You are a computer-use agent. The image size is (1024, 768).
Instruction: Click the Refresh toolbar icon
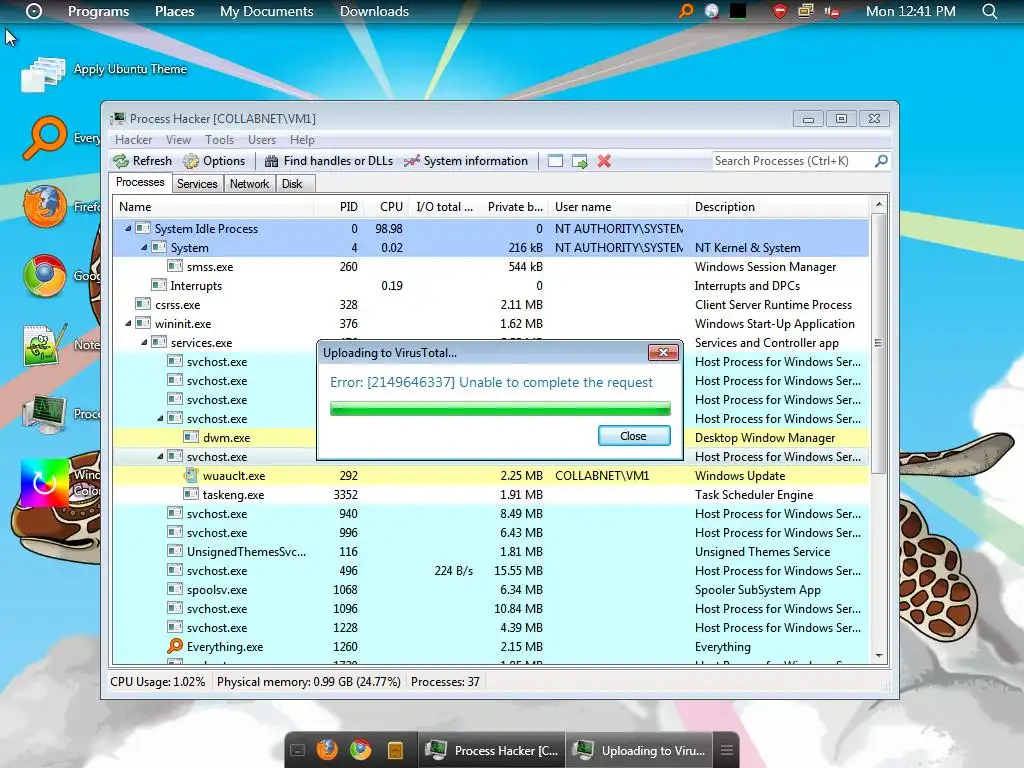(x=121, y=161)
